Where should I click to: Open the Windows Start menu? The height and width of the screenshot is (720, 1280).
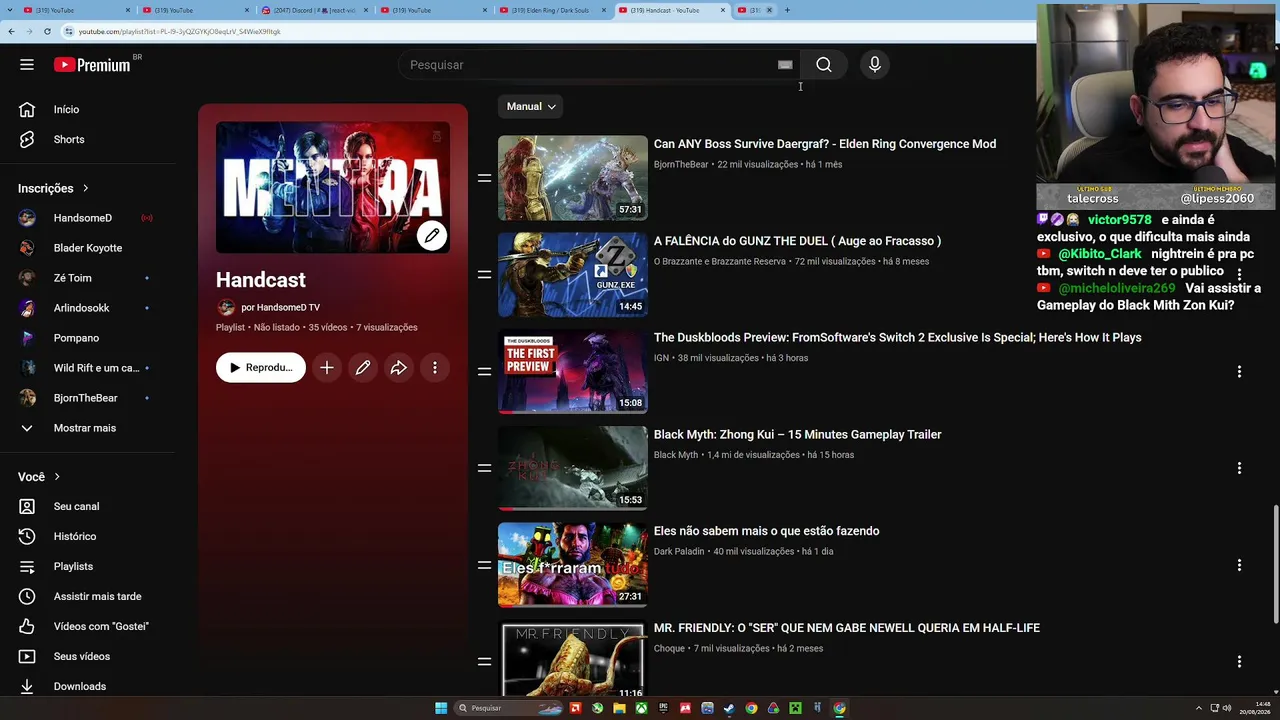click(x=441, y=708)
